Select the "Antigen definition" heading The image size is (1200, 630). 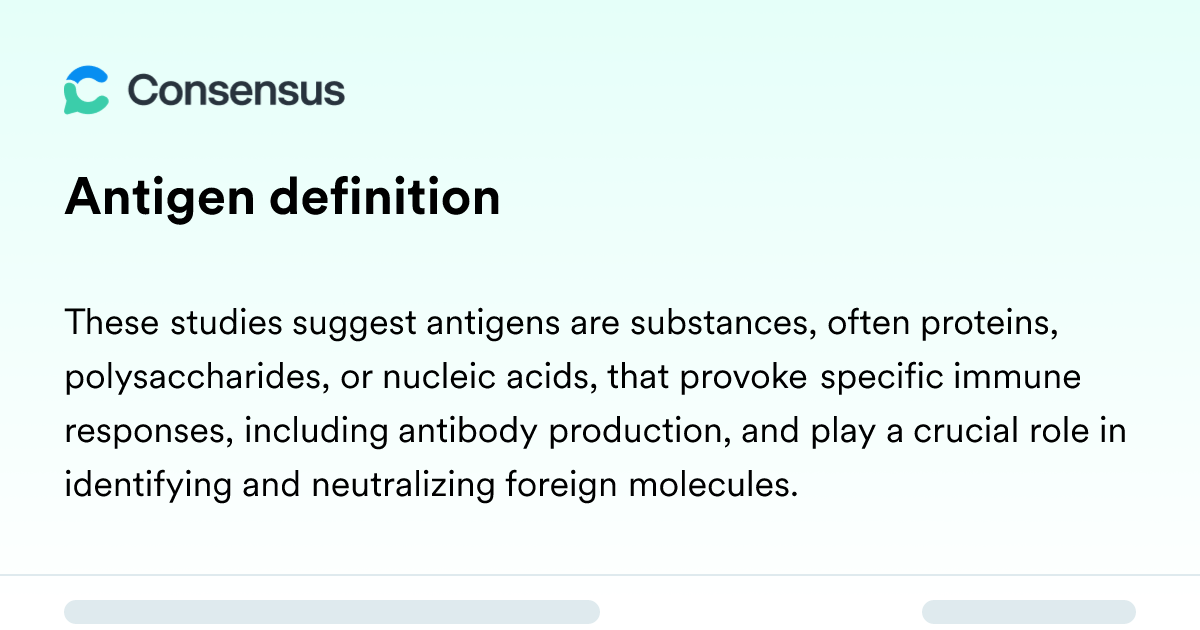coord(282,198)
